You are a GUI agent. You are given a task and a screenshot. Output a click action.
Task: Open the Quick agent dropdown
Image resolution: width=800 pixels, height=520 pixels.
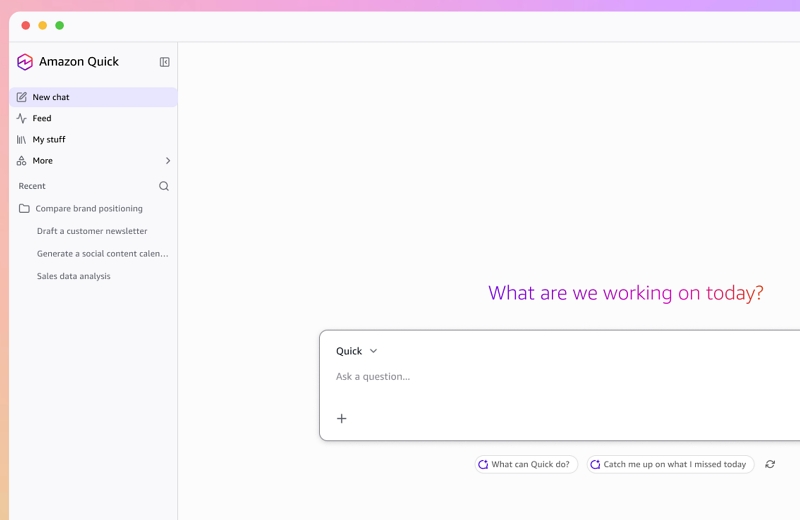(356, 351)
